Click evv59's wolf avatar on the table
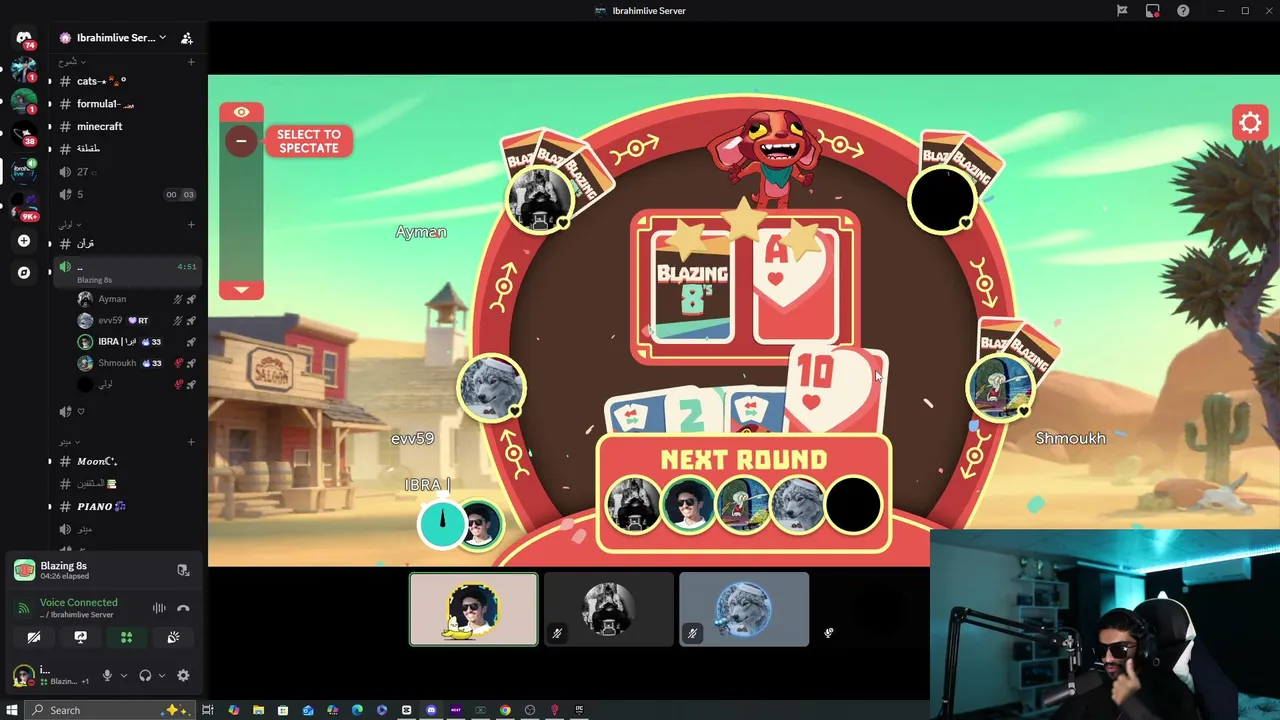Image resolution: width=1280 pixels, height=720 pixels. tap(491, 388)
